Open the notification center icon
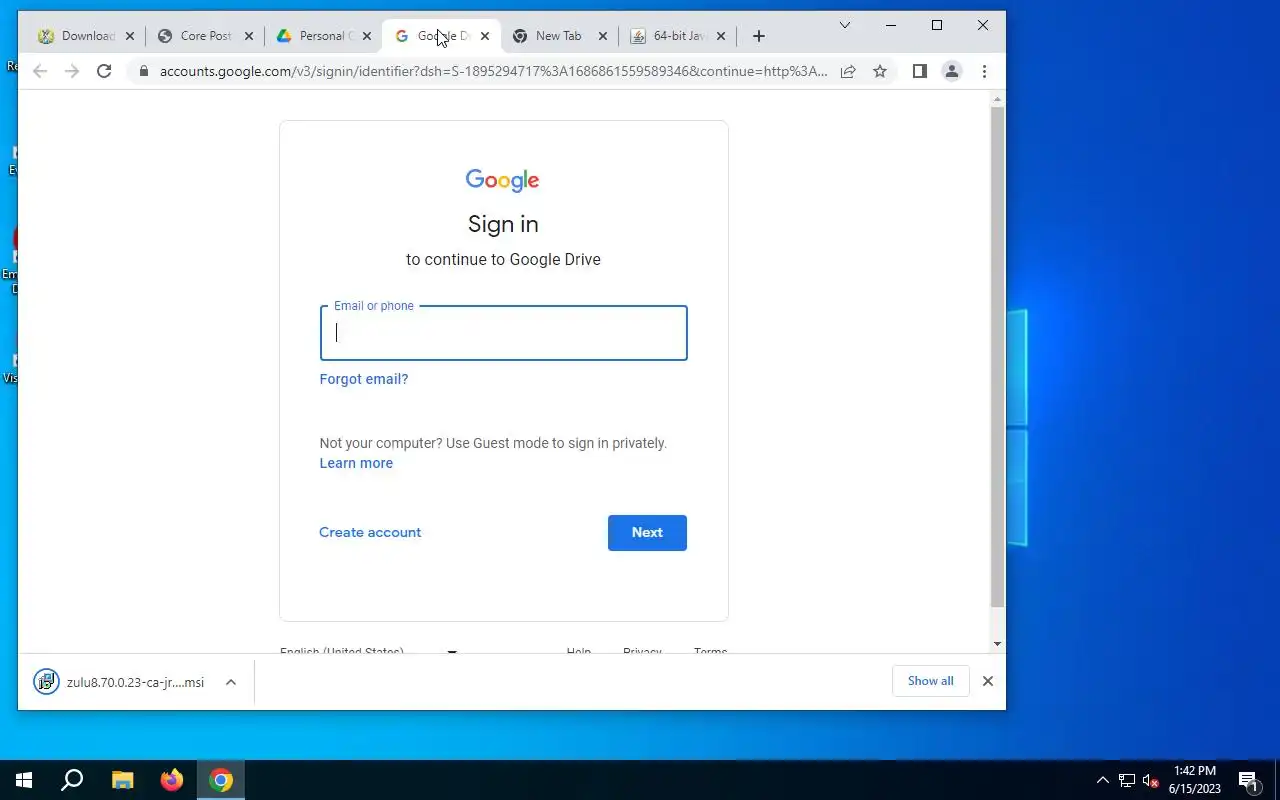1280x800 pixels. (x=1248, y=780)
